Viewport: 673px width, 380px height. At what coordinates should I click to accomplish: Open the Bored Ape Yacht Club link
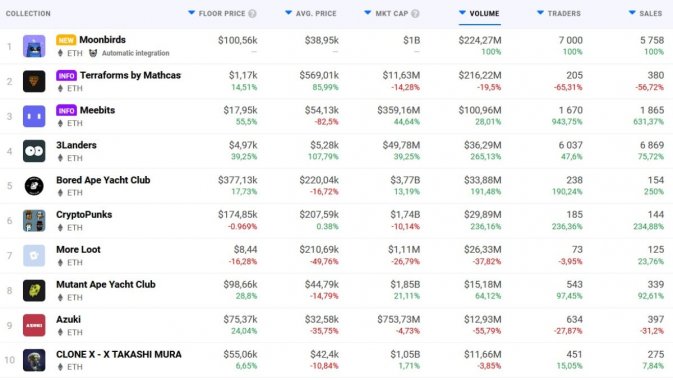click(103, 180)
